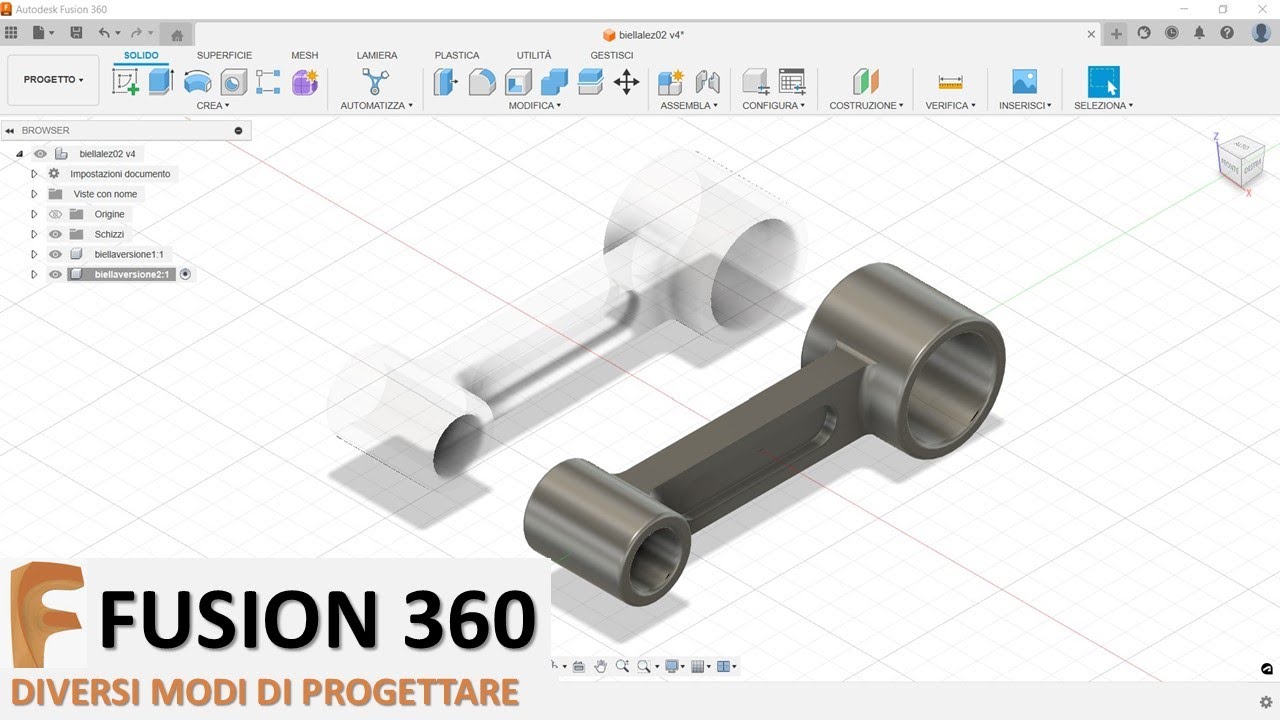This screenshot has width=1280, height=720.
Task: Click the Select tool icon
Action: tap(1103, 82)
